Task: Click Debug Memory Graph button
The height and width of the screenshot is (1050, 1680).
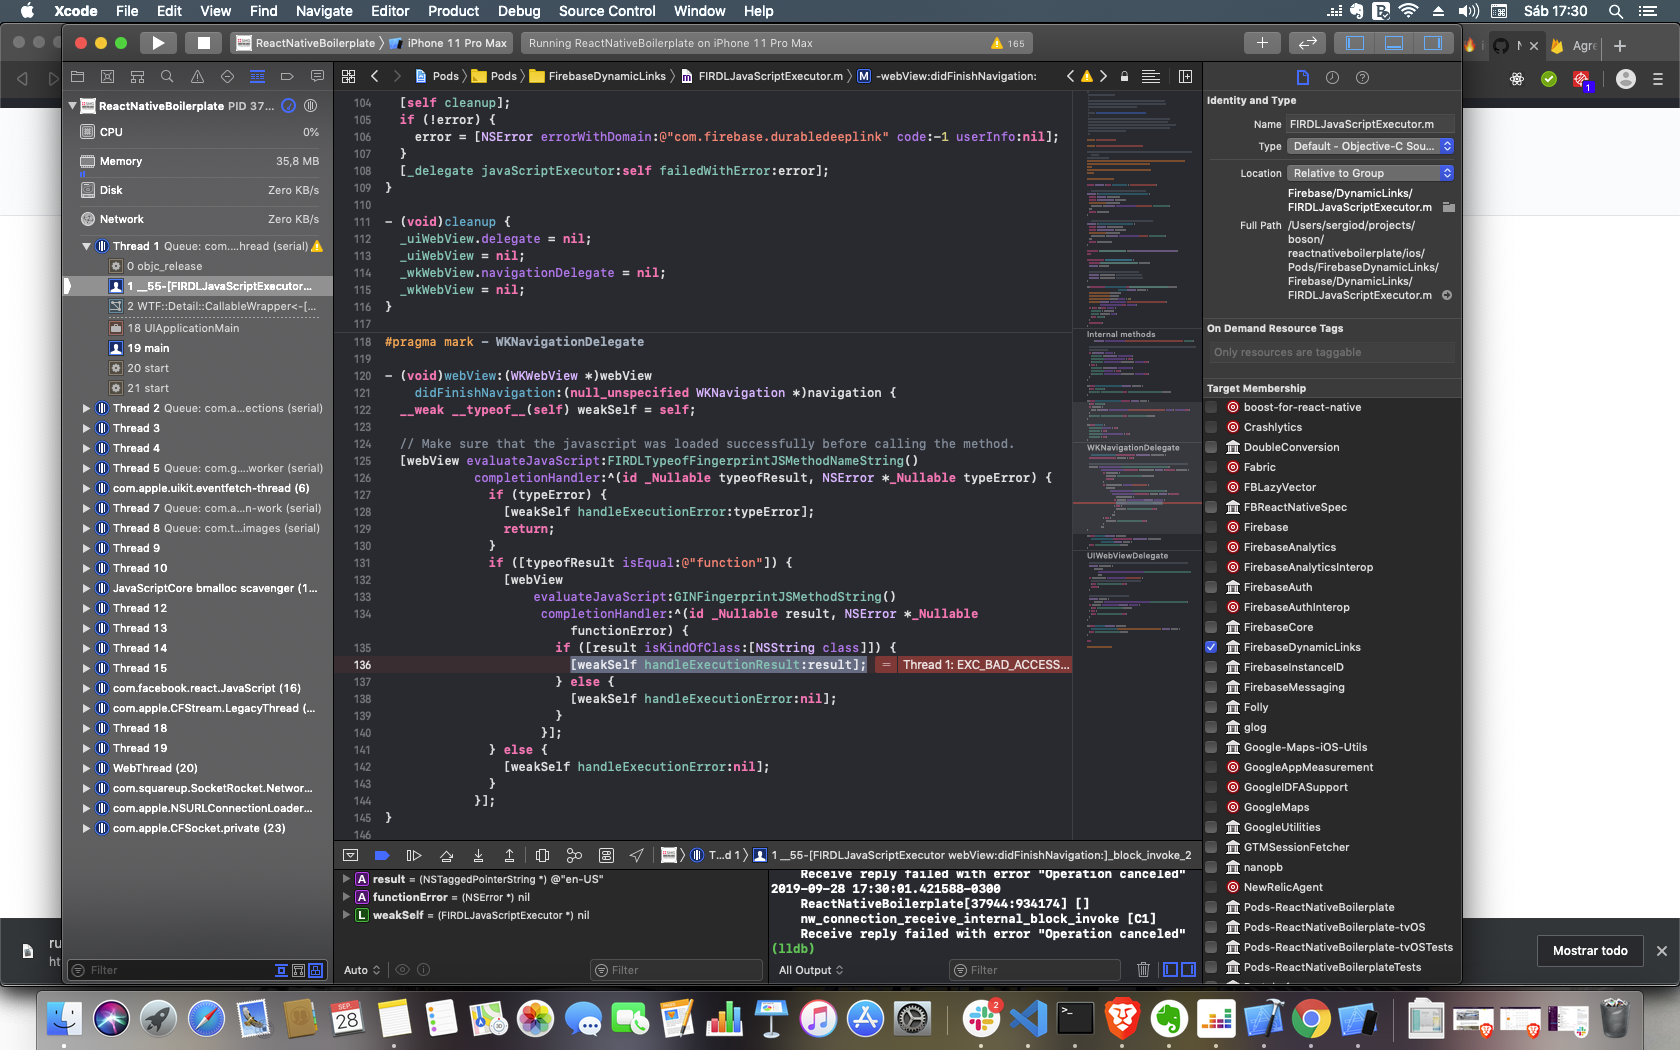Action: click(x=574, y=856)
